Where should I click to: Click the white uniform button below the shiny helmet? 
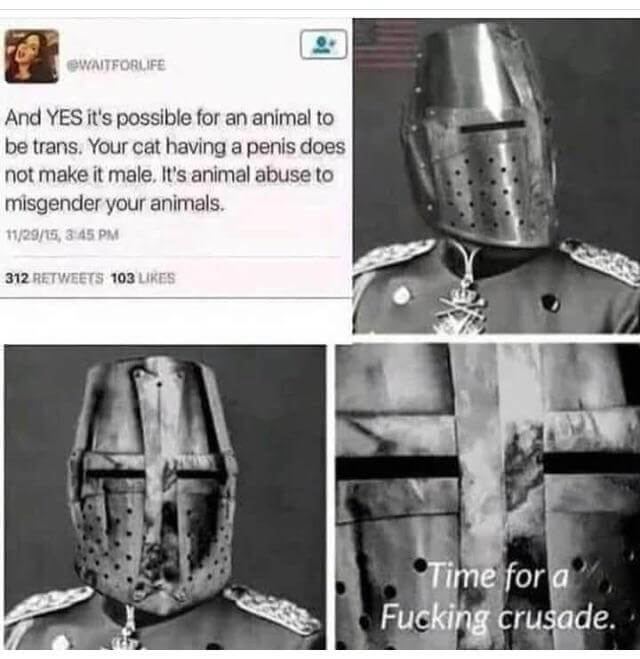point(401,295)
